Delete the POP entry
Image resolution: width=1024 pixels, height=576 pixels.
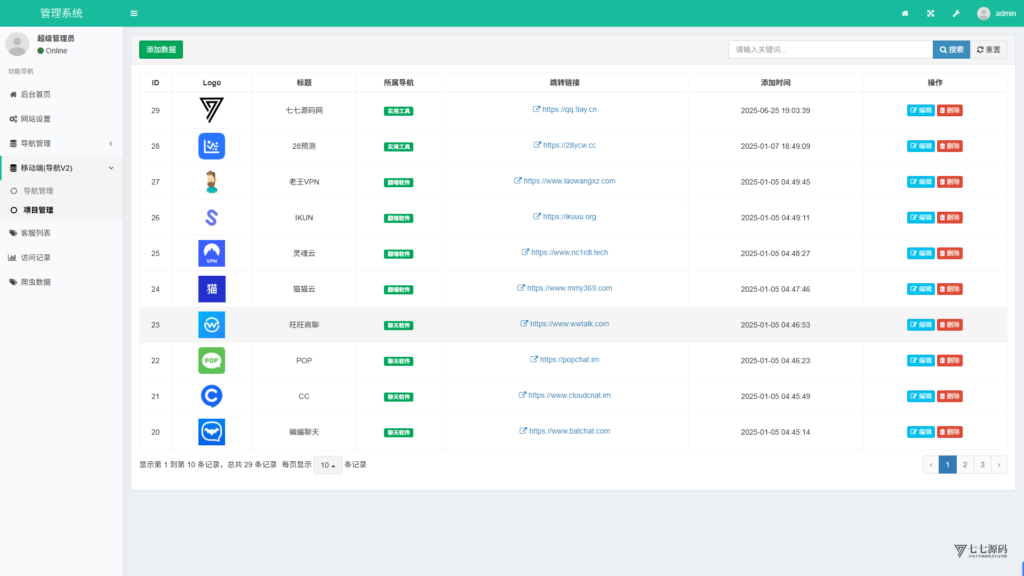coord(950,360)
